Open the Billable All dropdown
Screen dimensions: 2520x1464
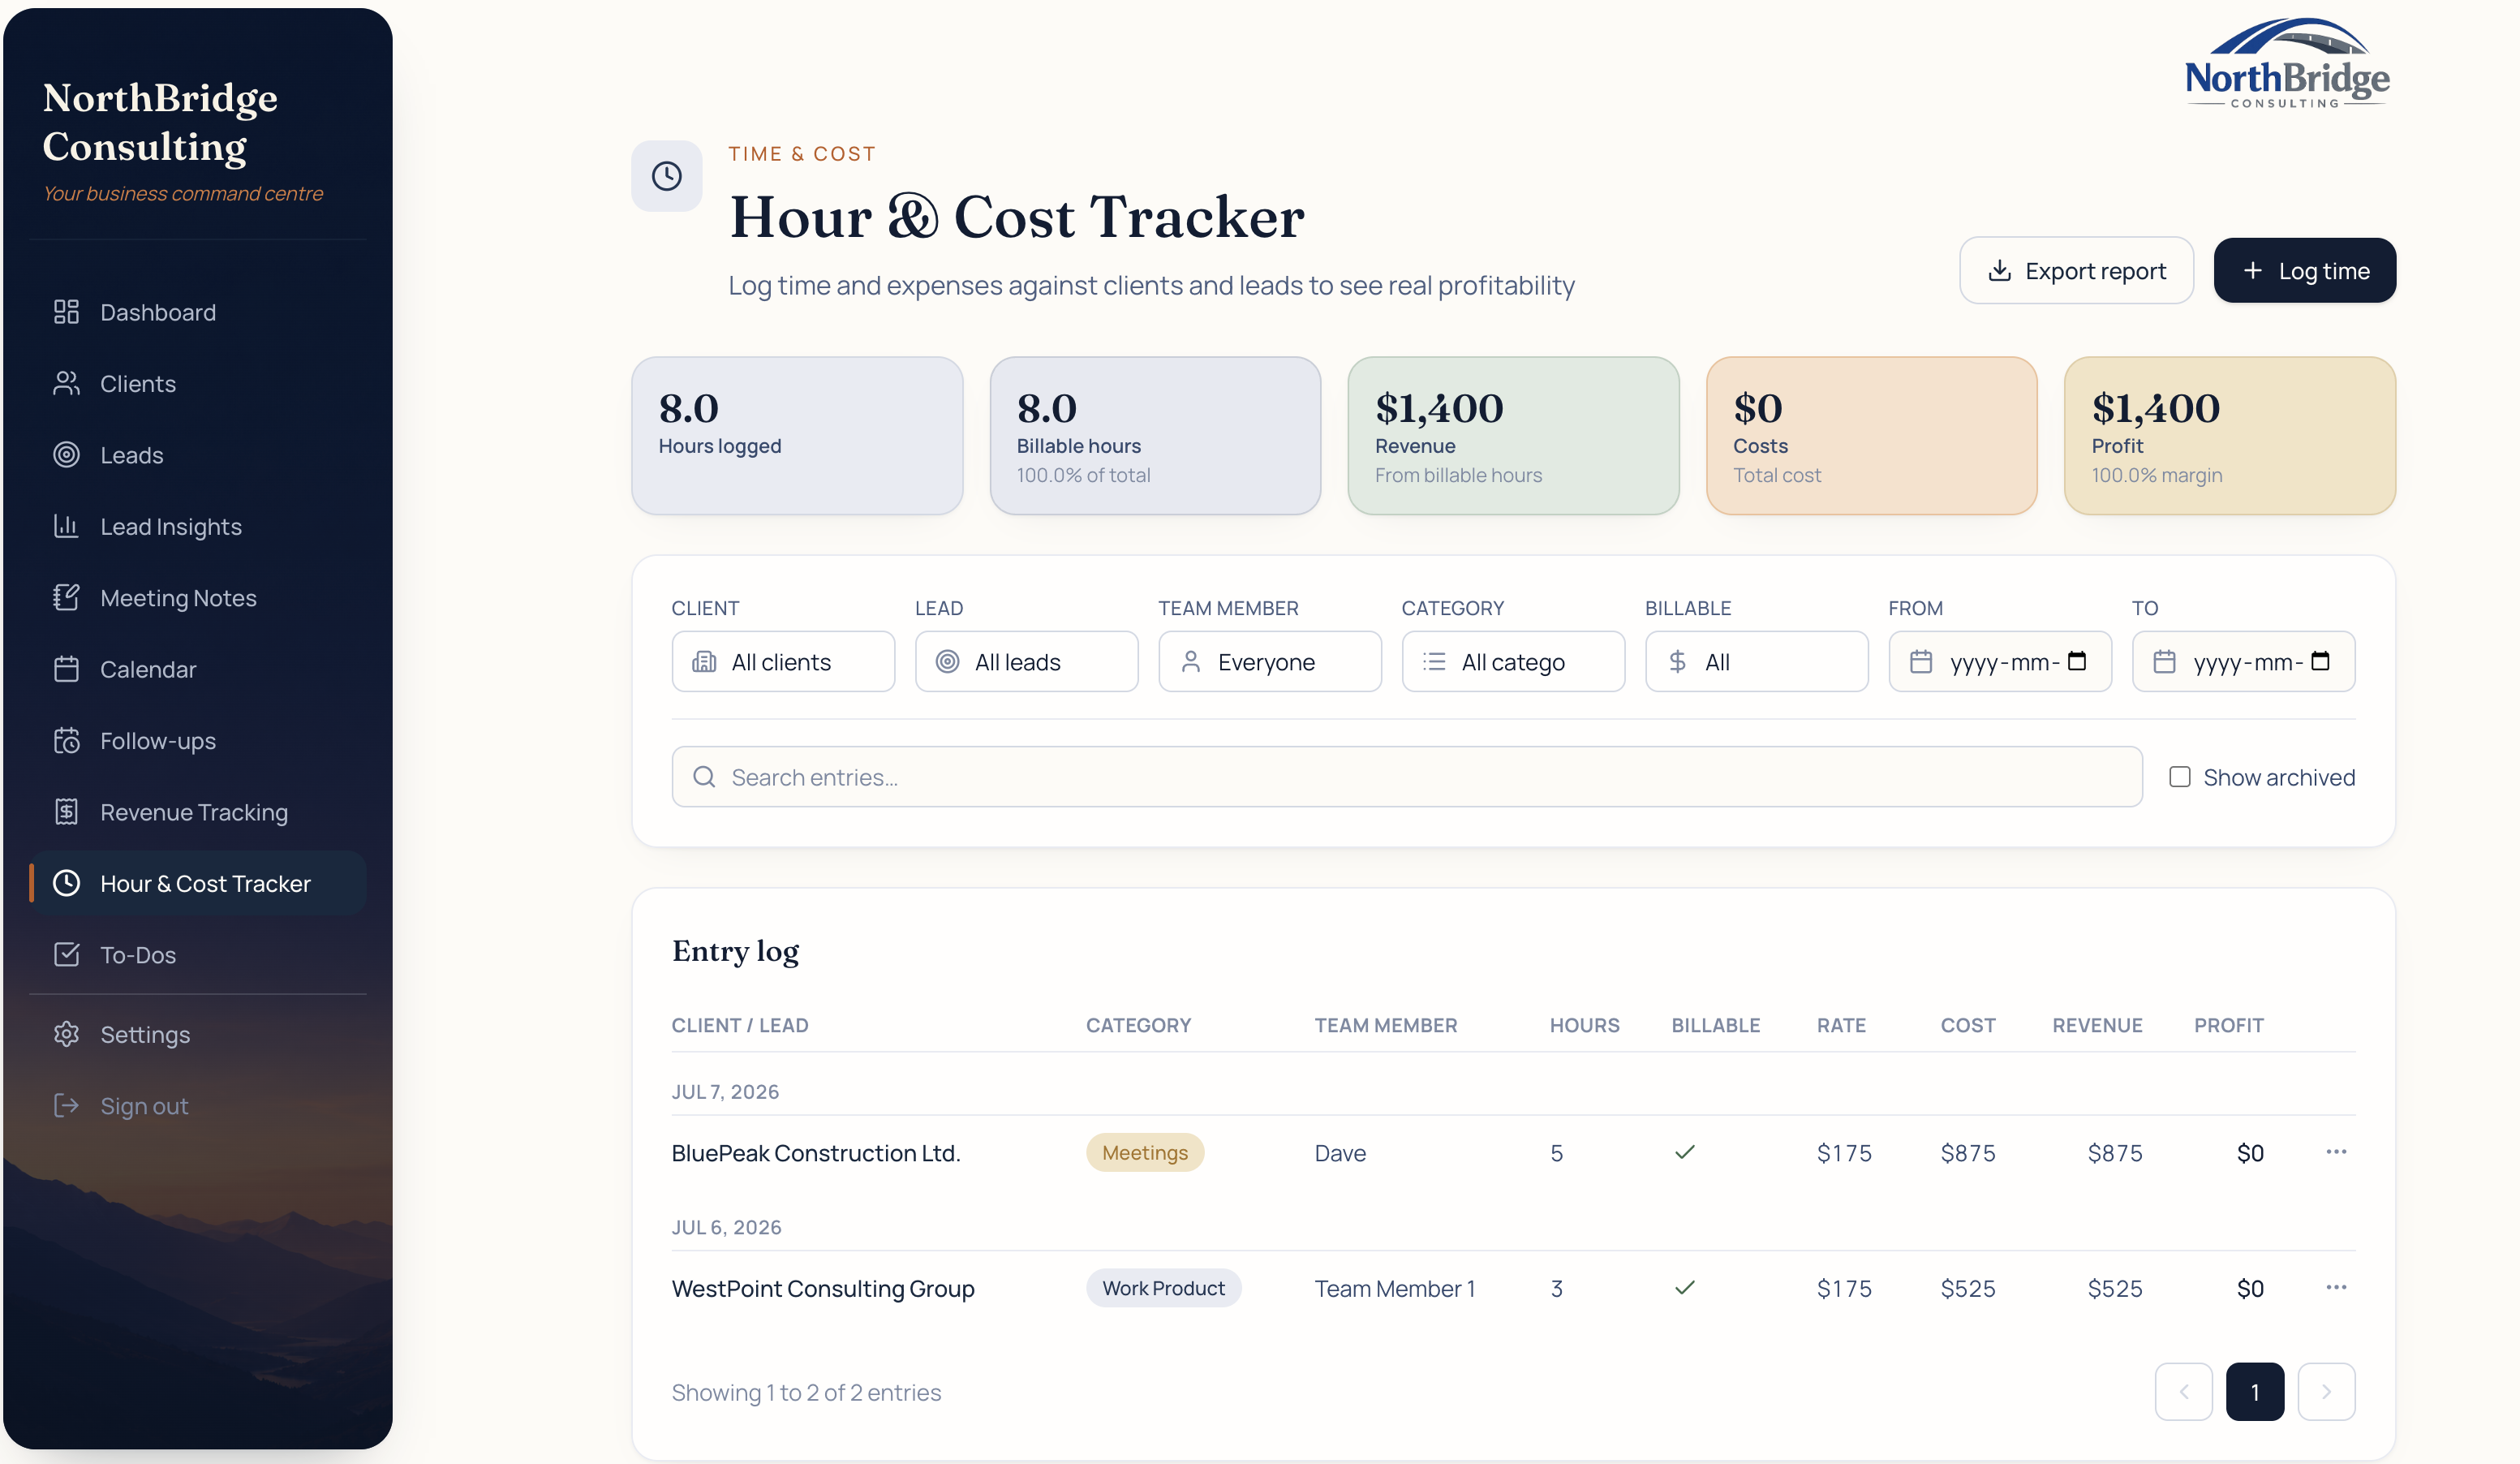1757,662
